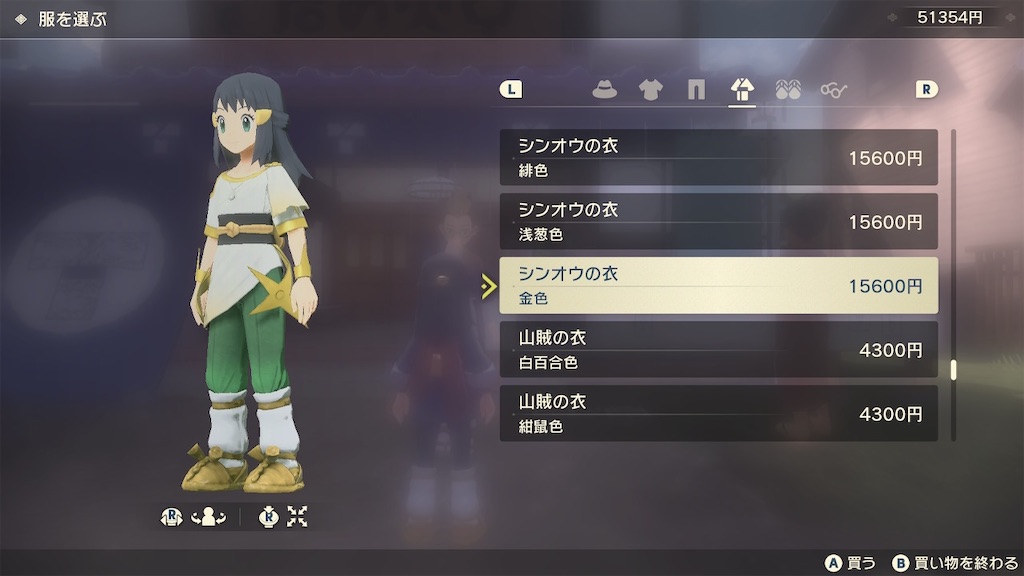
Task: Select the hat category icon
Action: coord(605,89)
